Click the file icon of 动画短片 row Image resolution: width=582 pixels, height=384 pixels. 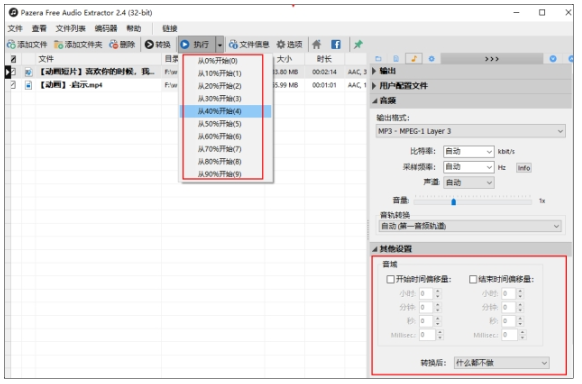click(29, 72)
